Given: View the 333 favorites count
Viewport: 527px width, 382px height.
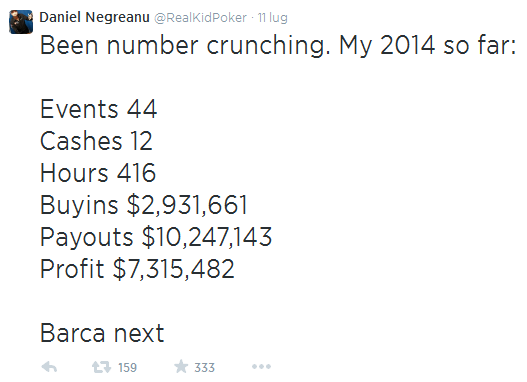Looking at the screenshot, I should [x=204, y=368].
